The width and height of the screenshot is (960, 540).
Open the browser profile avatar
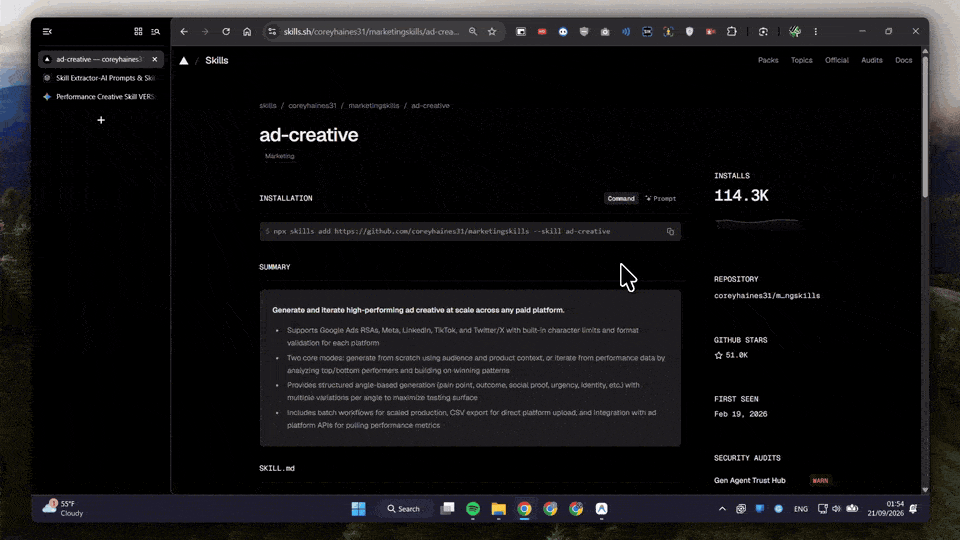coord(795,31)
